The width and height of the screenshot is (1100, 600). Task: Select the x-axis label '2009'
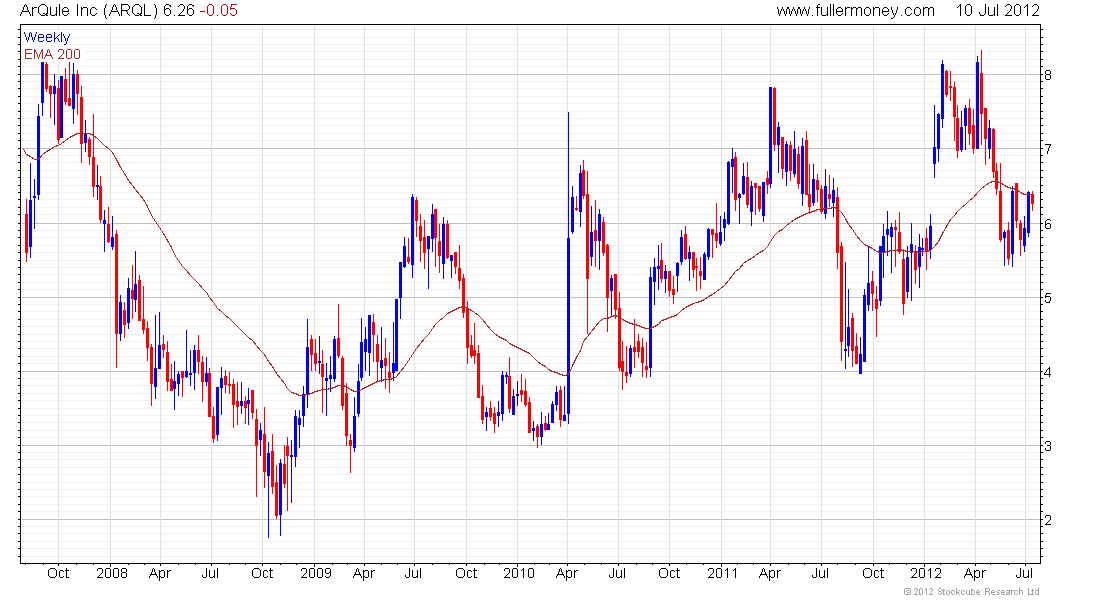316,573
